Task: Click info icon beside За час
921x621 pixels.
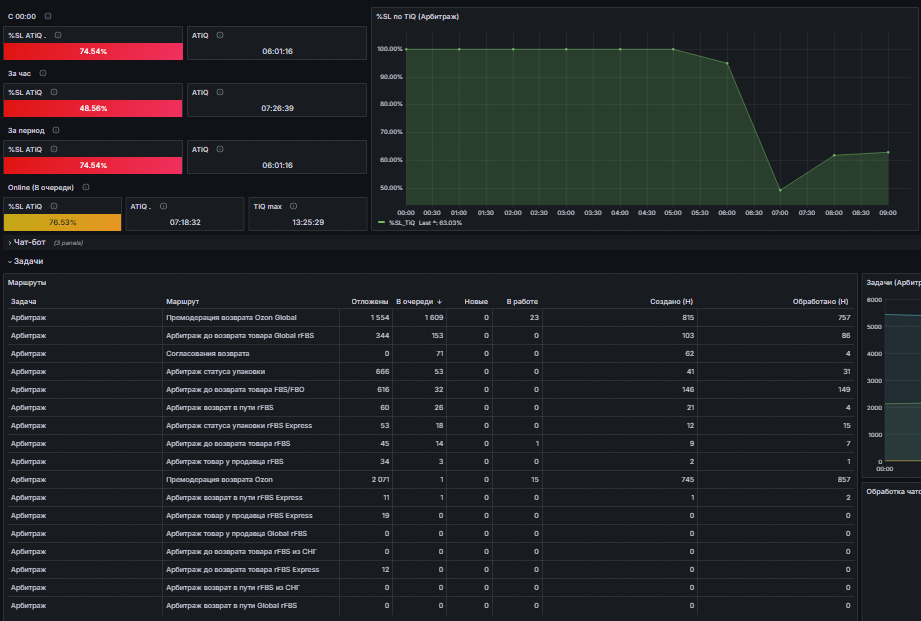Action: tap(43, 73)
